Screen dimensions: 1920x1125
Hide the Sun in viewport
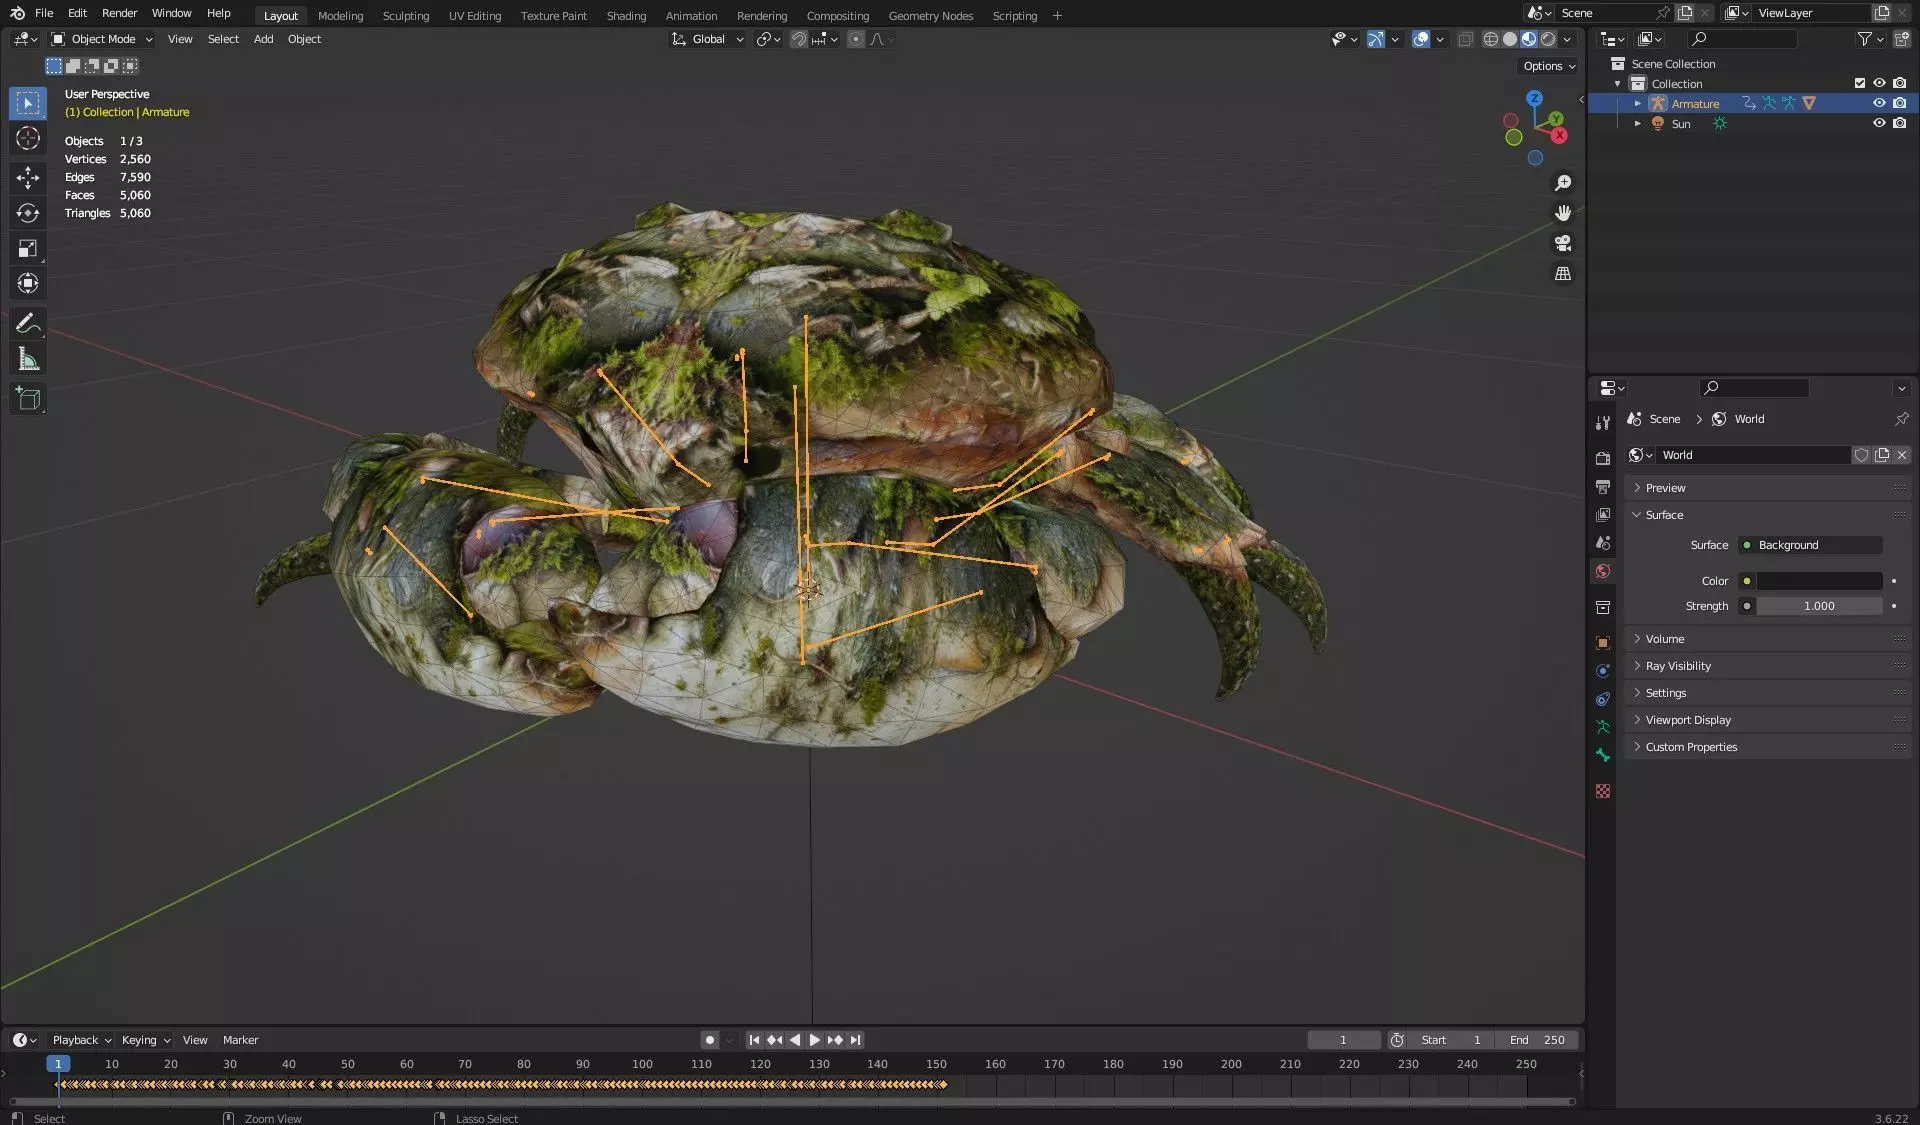tap(1879, 123)
